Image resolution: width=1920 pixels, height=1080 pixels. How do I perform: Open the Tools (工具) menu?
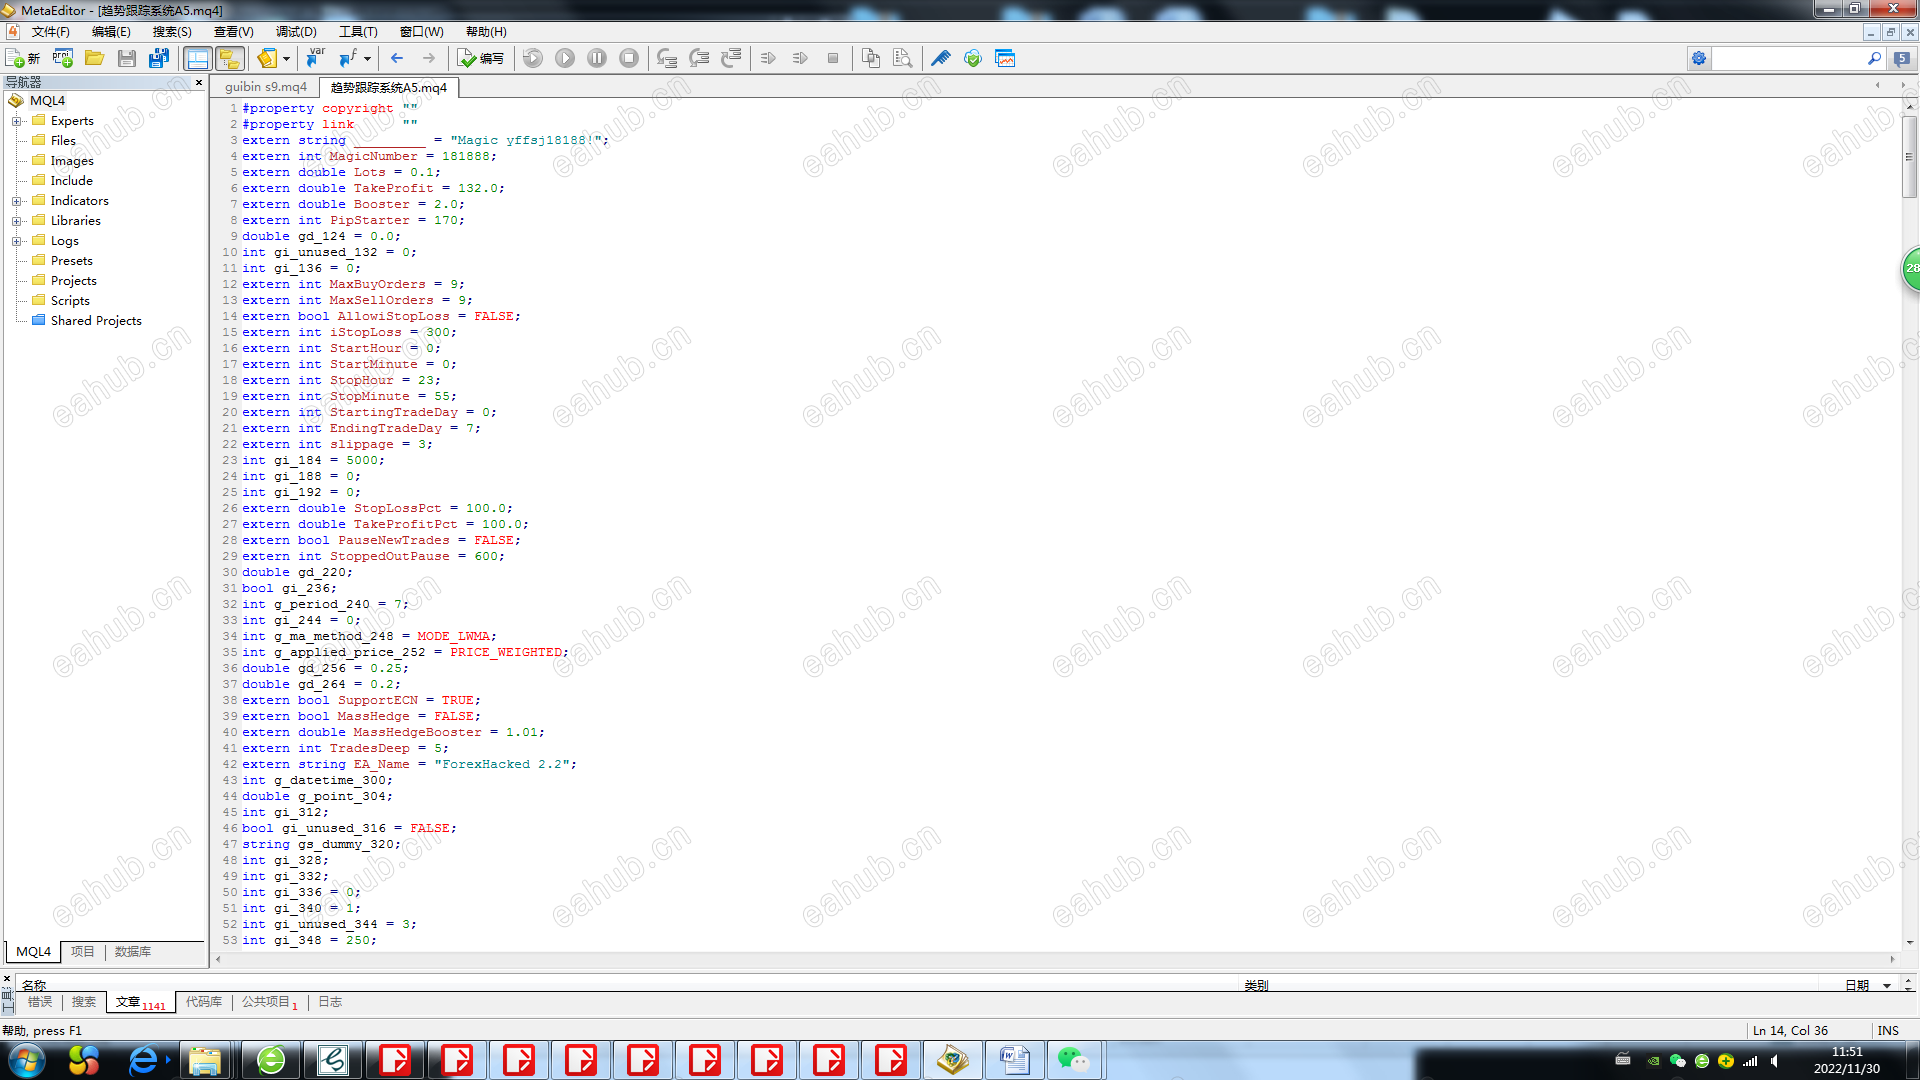(x=357, y=32)
